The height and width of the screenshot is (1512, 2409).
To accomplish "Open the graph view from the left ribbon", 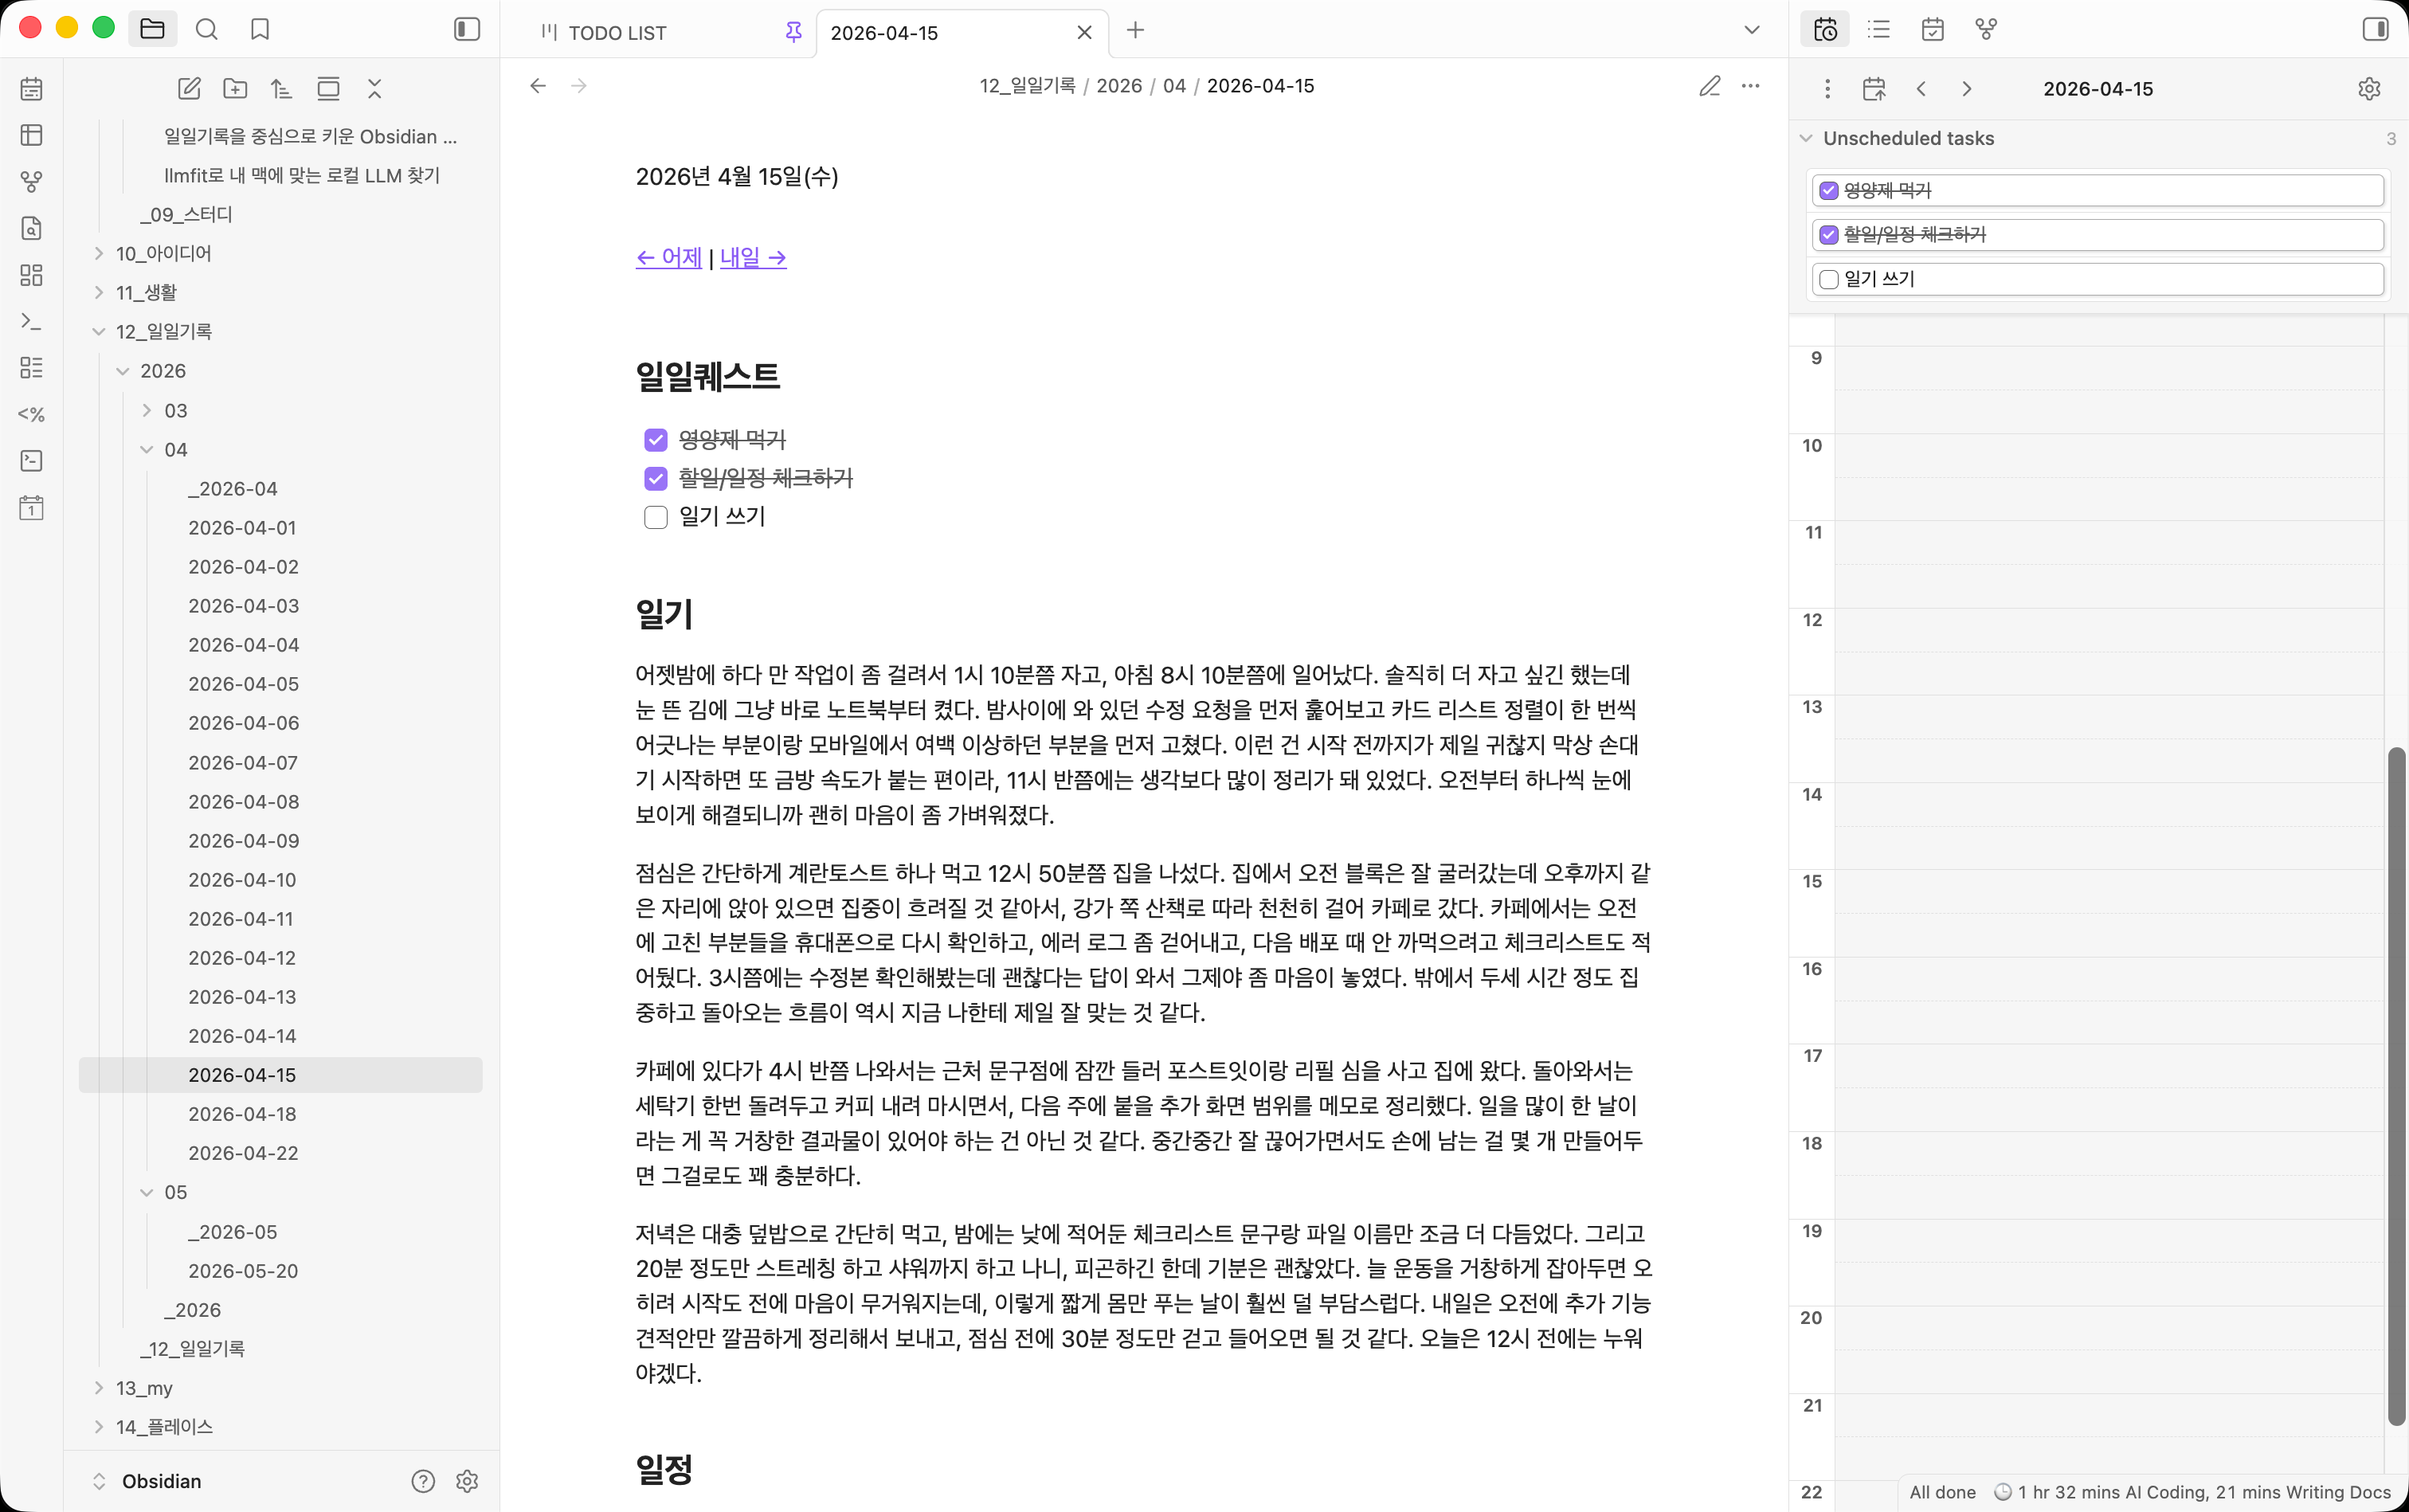I will [x=31, y=181].
